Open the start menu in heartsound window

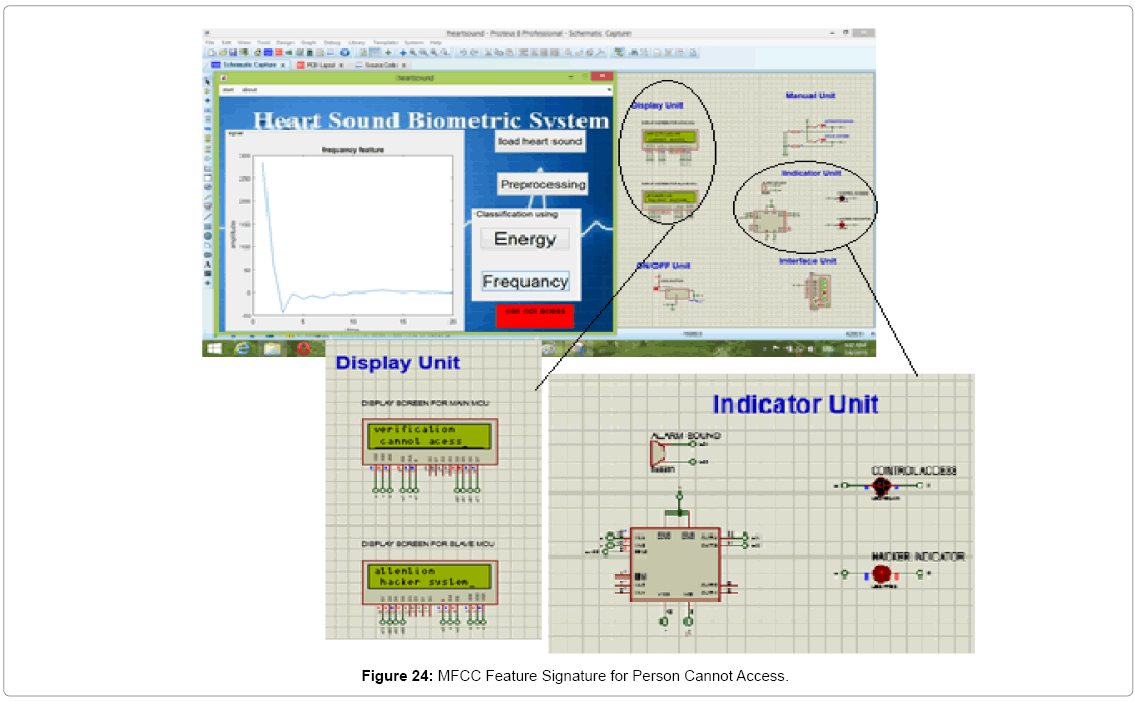pyautogui.click(x=228, y=89)
